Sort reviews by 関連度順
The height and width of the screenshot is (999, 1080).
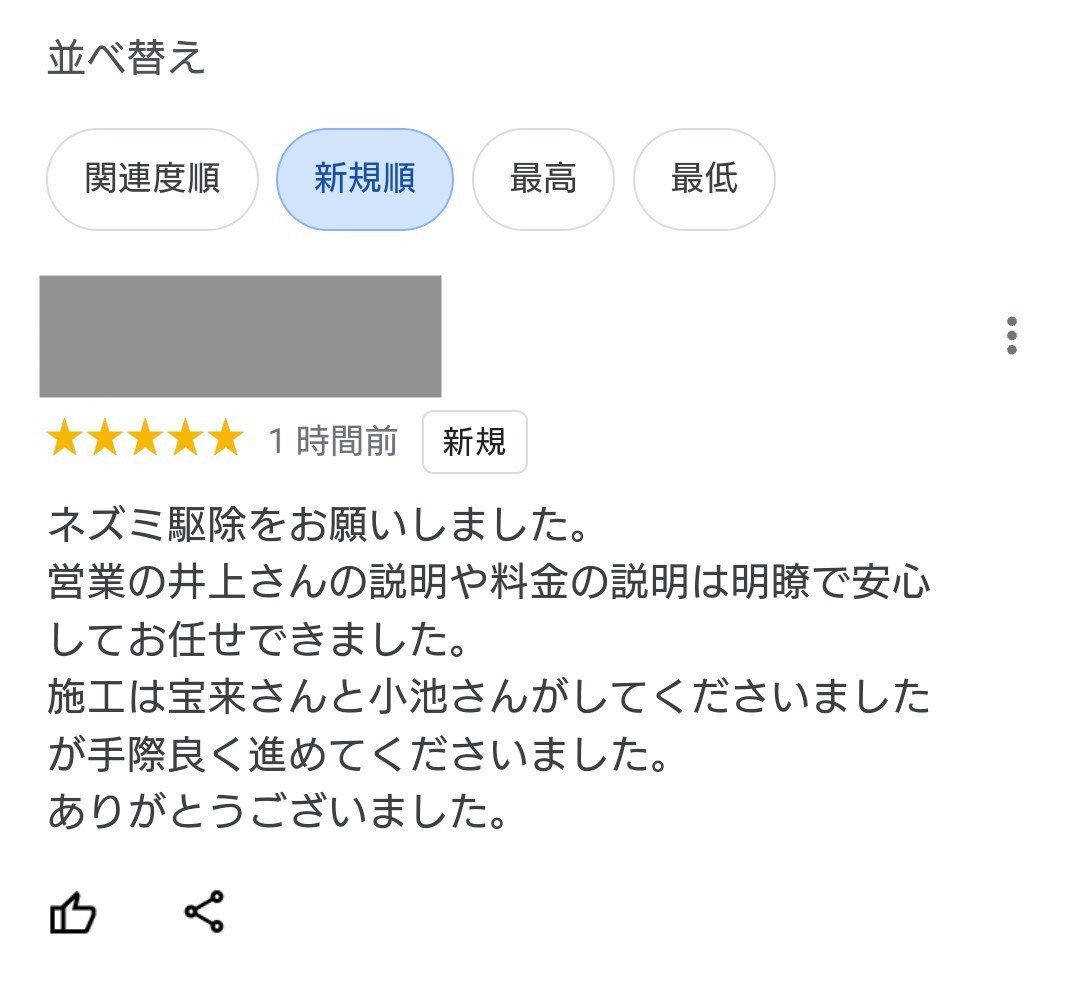pos(152,180)
